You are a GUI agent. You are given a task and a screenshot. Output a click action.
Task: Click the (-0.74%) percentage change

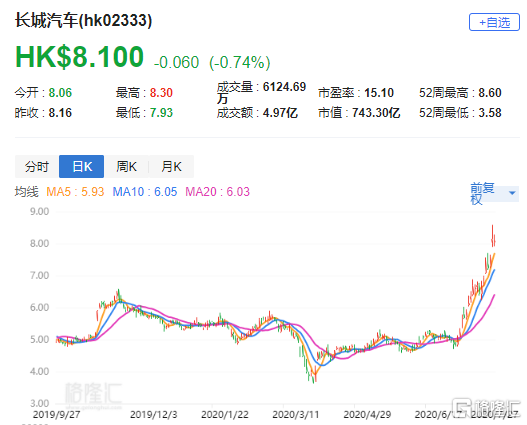point(240,62)
